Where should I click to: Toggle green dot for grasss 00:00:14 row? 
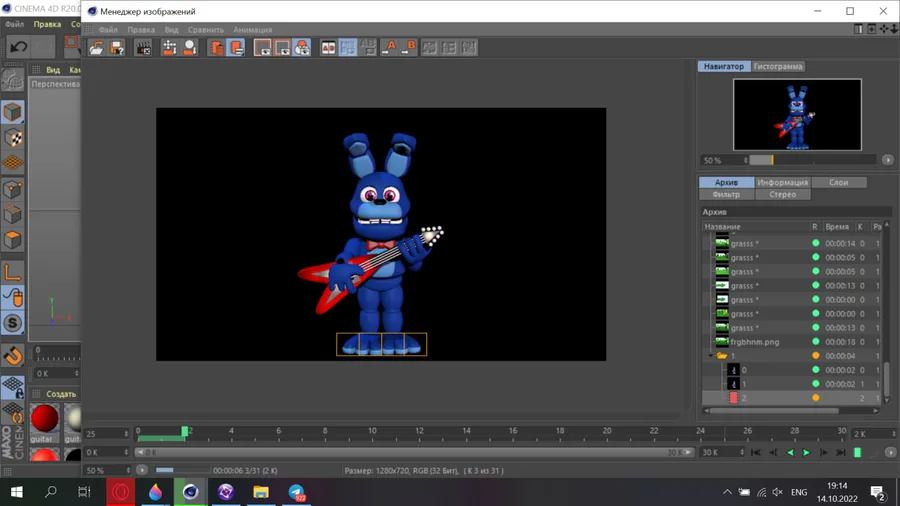(816, 243)
